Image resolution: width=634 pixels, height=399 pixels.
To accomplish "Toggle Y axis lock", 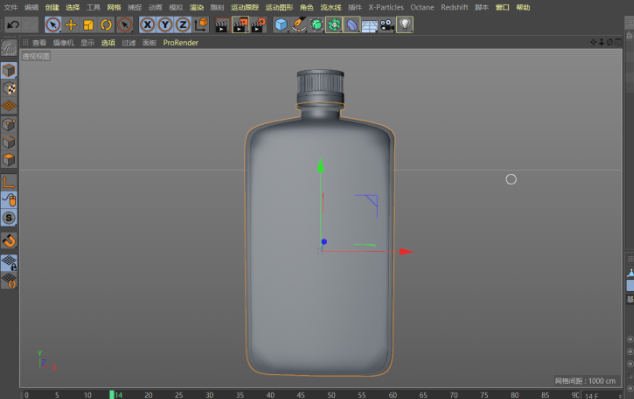I will tap(165, 25).
